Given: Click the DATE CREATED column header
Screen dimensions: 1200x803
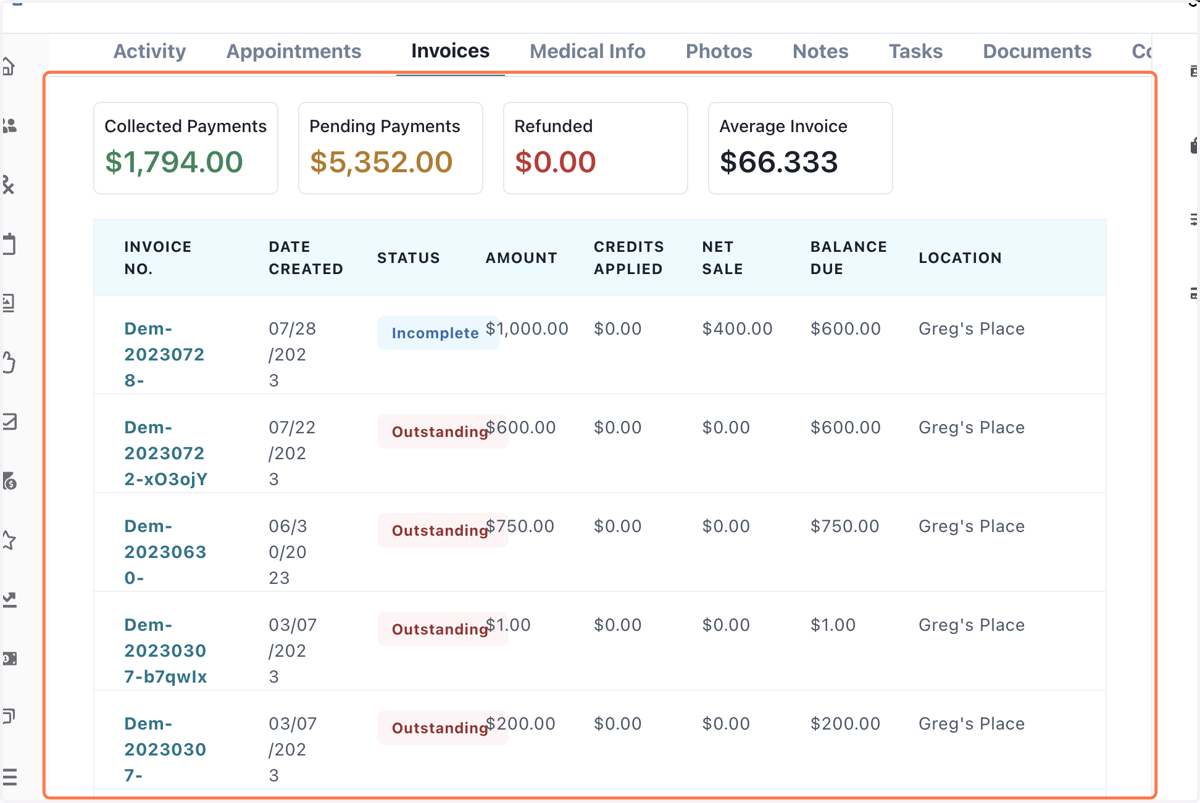Looking at the screenshot, I should [306, 257].
